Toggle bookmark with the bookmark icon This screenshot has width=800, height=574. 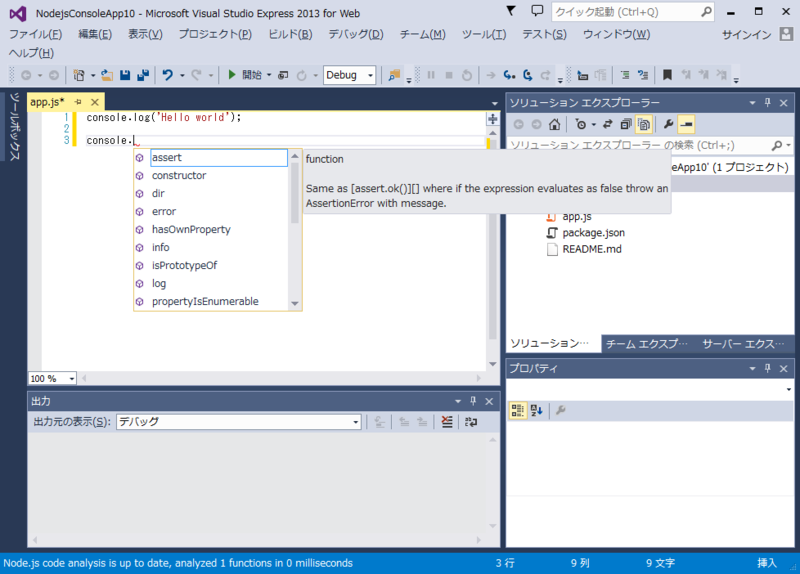[667, 75]
